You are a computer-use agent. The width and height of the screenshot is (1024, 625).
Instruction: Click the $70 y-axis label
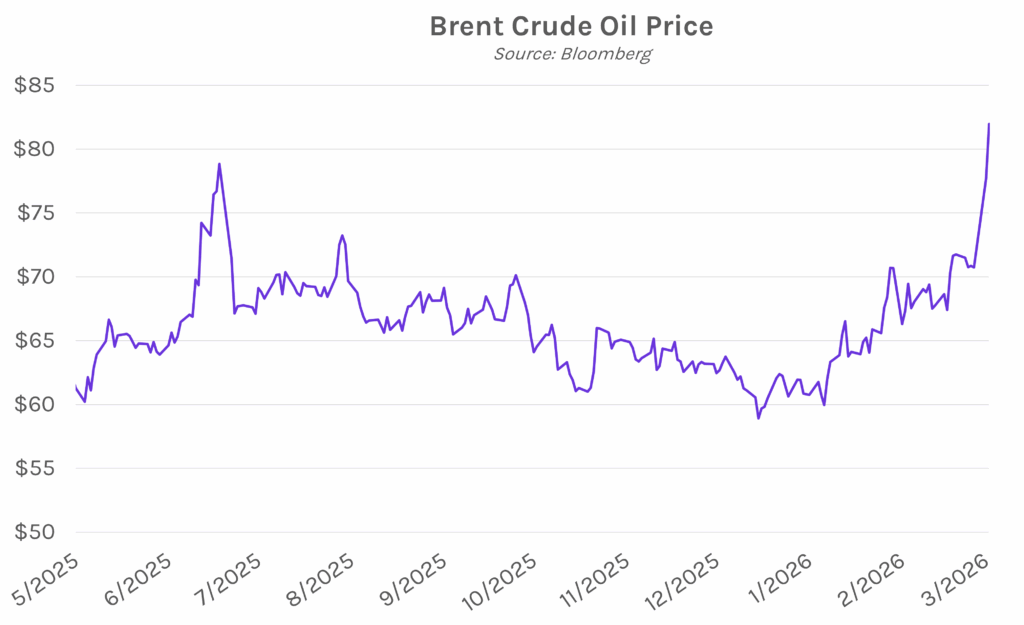[34, 277]
